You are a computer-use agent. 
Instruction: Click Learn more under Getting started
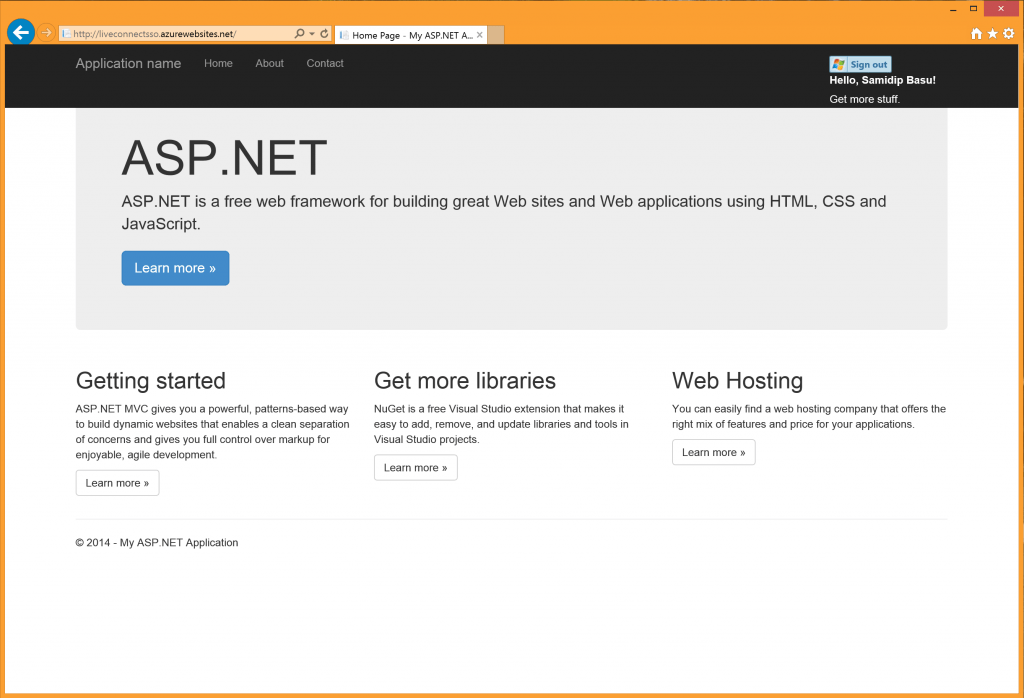(118, 483)
